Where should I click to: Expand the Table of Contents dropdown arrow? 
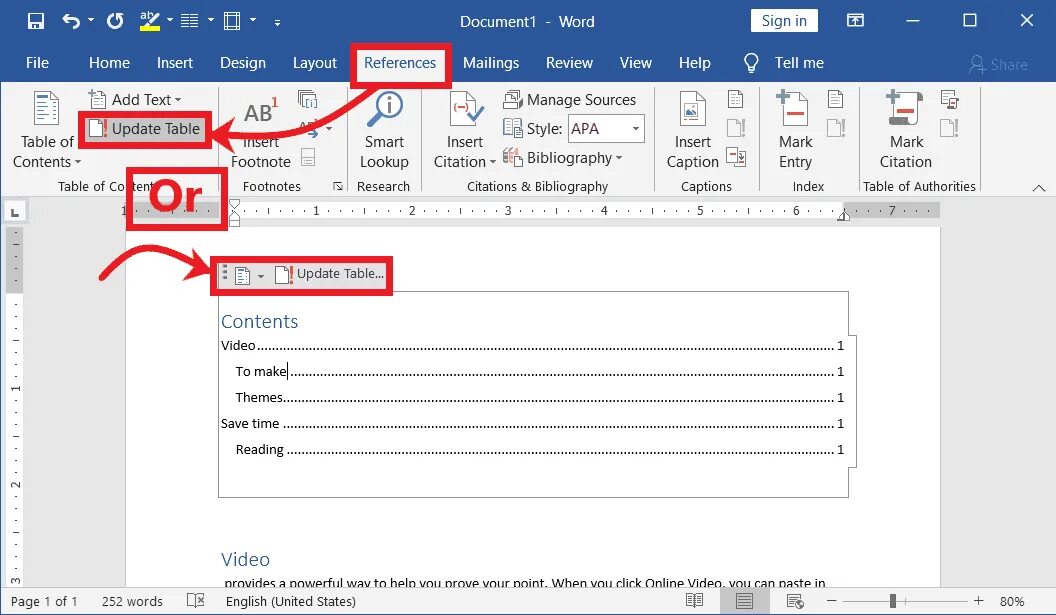tap(77, 162)
